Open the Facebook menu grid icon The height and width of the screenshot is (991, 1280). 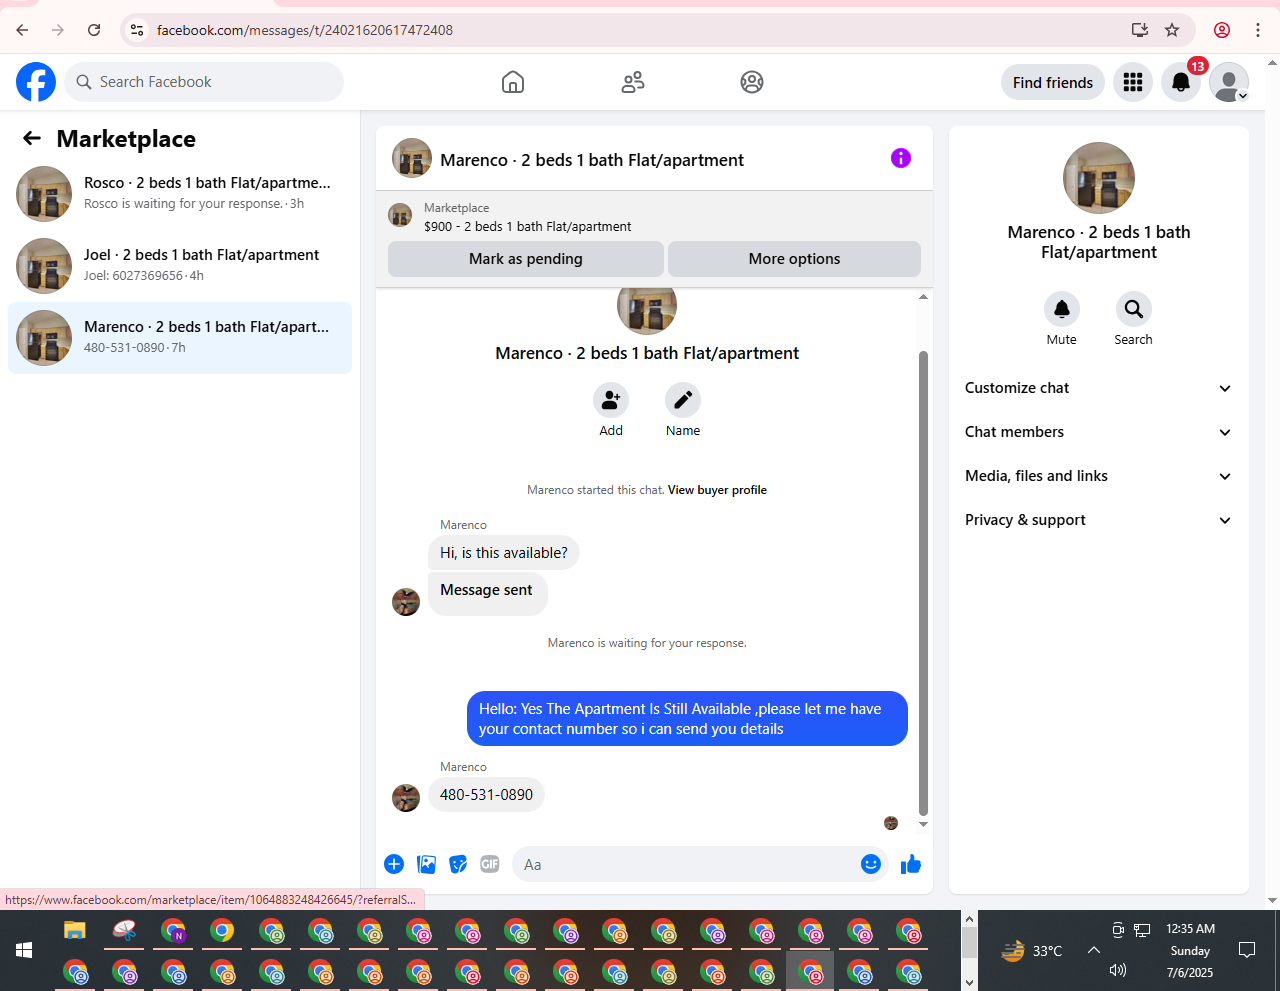click(1133, 82)
